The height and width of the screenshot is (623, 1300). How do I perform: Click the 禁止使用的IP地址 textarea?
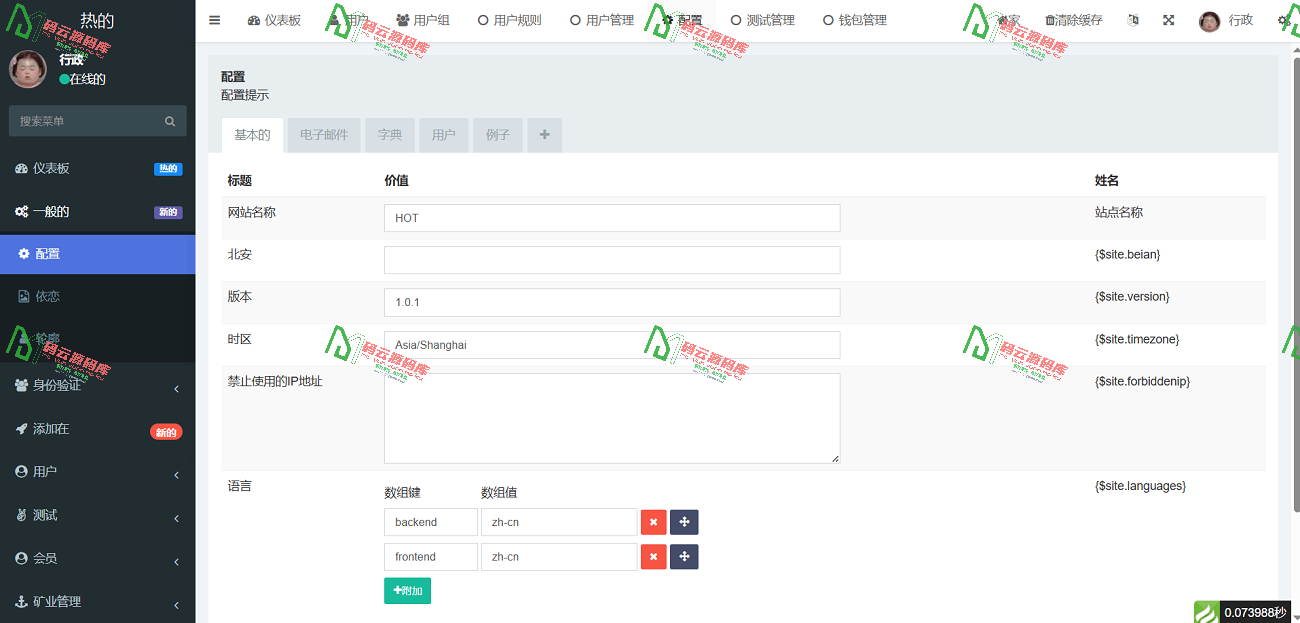tap(611, 418)
